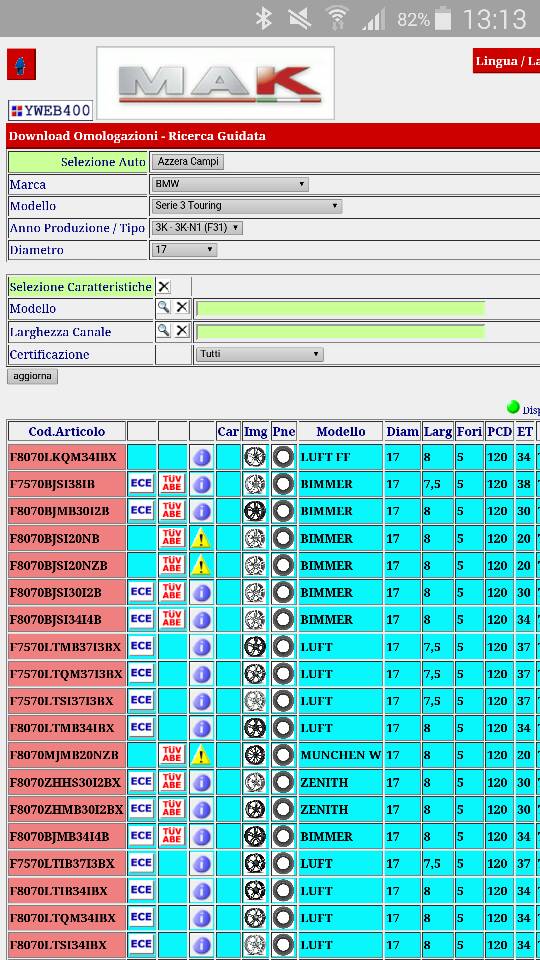This screenshot has width=540, height=960.
Task: Select article code F8070LKQM34IBX
Action: 67,457
